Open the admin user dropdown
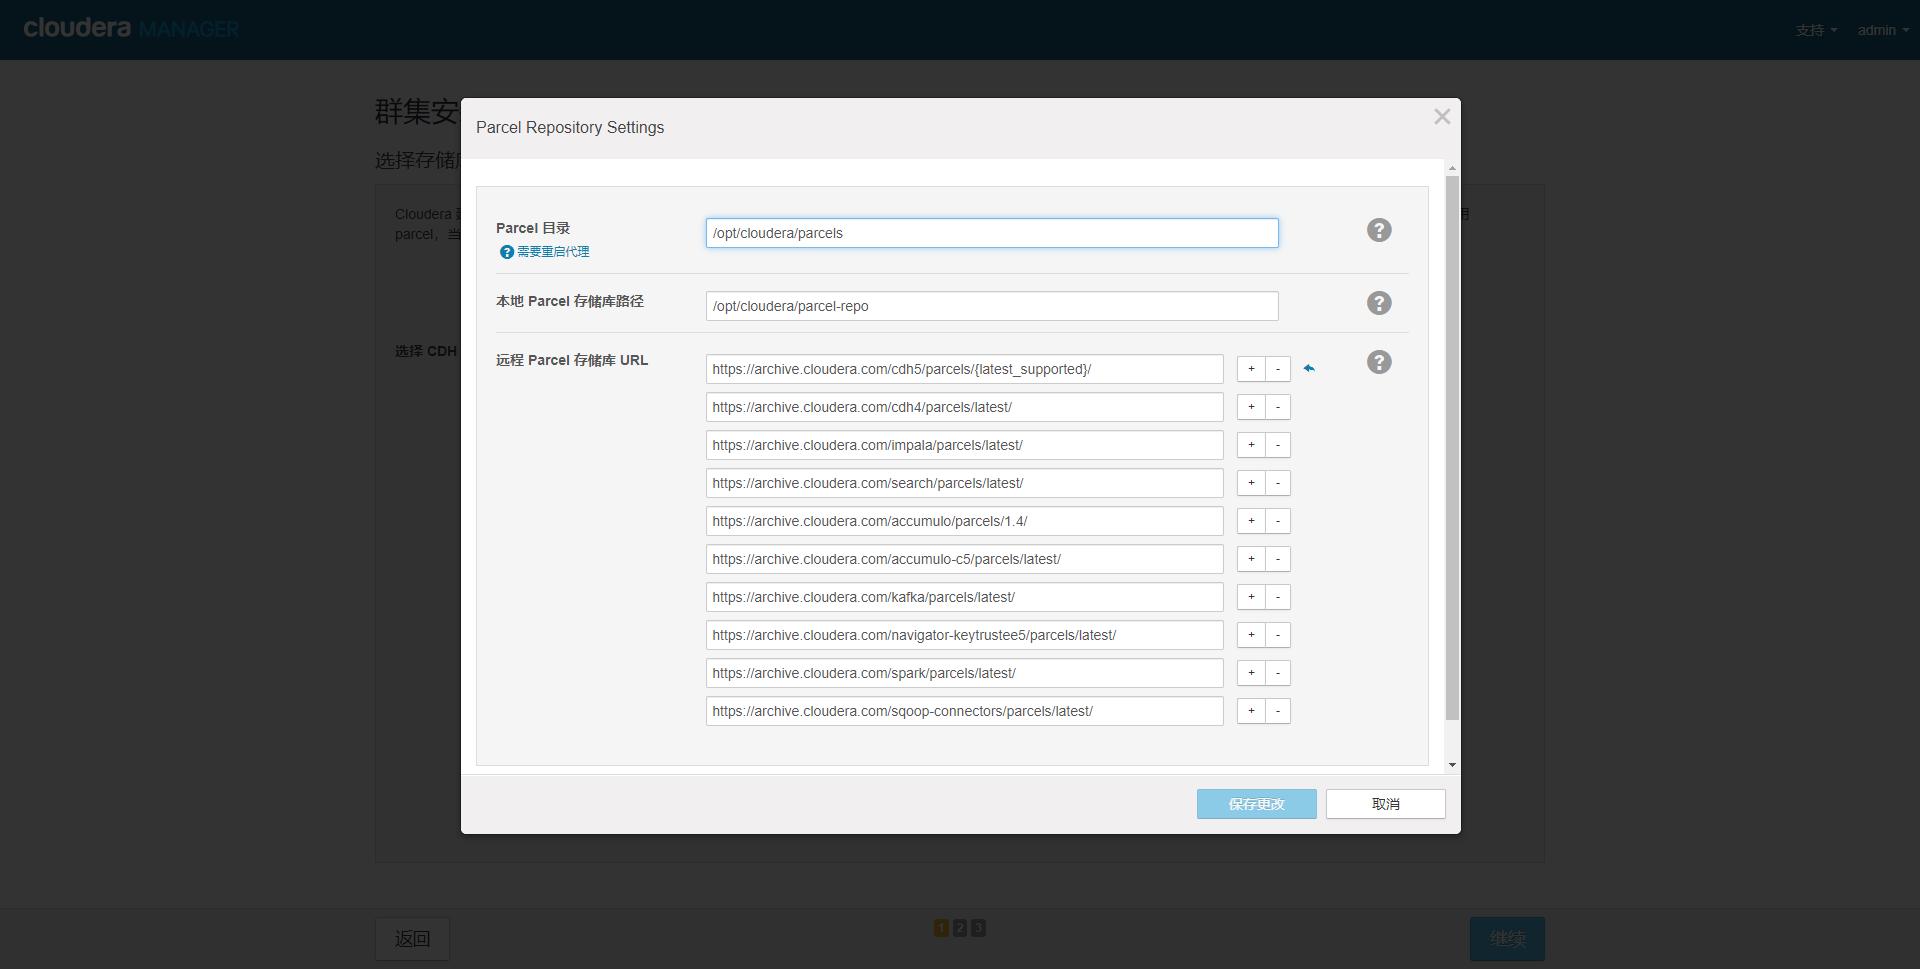The width and height of the screenshot is (1920, 969). [x=1883, y=30]
